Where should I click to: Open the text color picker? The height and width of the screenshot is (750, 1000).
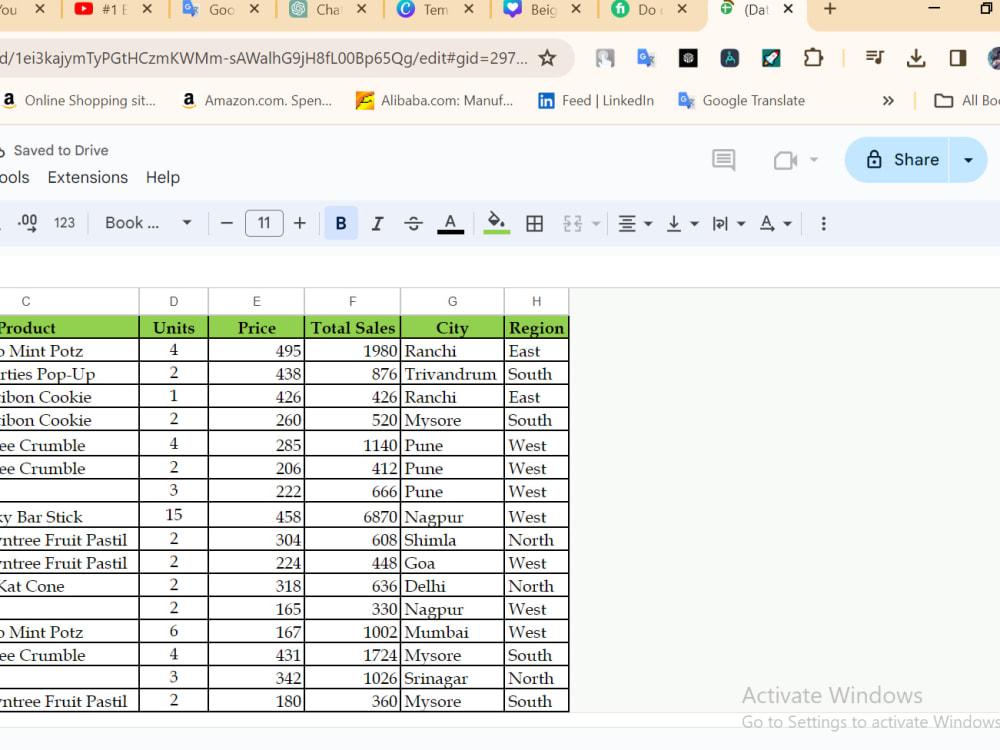coord(450,223)
